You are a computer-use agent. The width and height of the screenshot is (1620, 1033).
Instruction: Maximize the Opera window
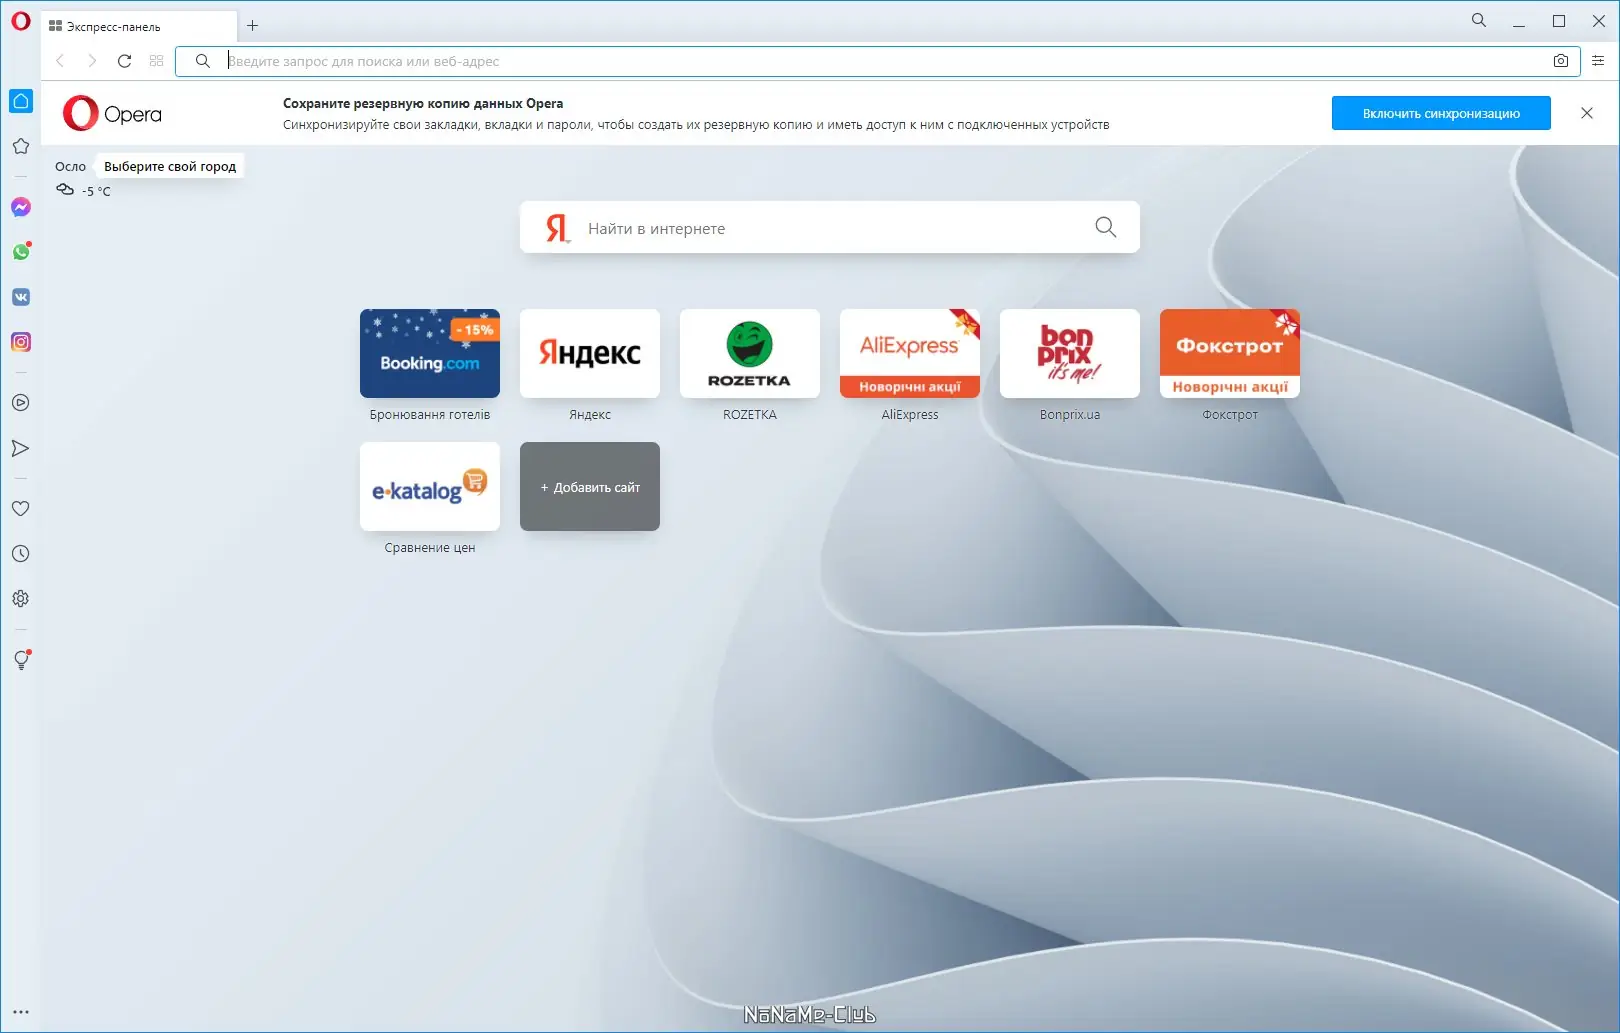coord(1559,21)
